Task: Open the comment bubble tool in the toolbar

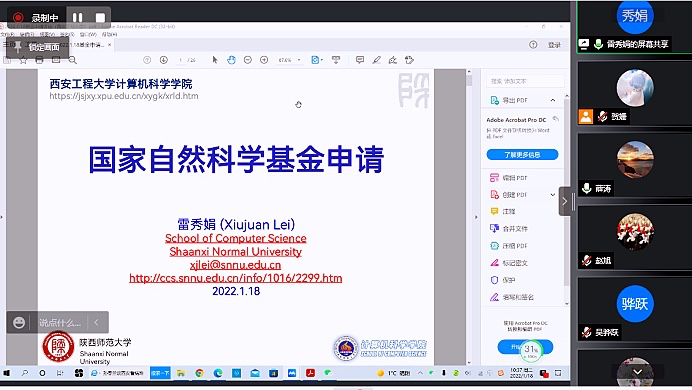Action: (x=360, y=60)
